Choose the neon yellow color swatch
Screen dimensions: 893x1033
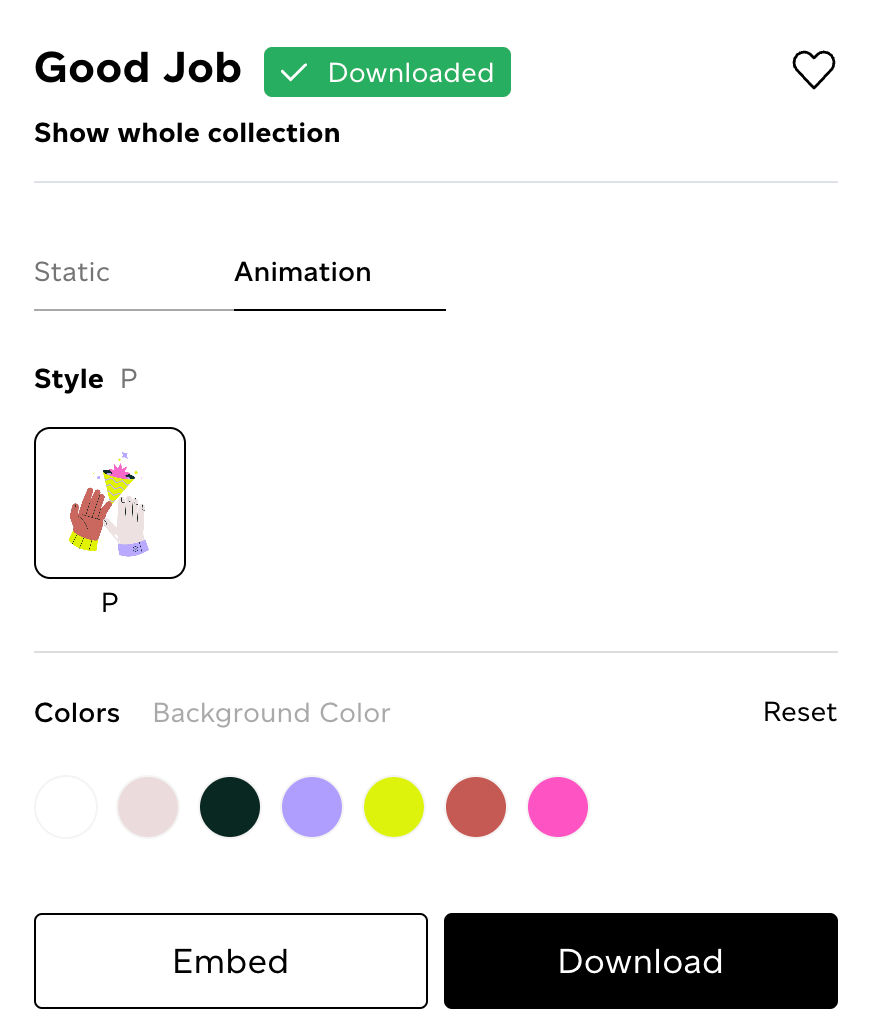click(394, 806)
